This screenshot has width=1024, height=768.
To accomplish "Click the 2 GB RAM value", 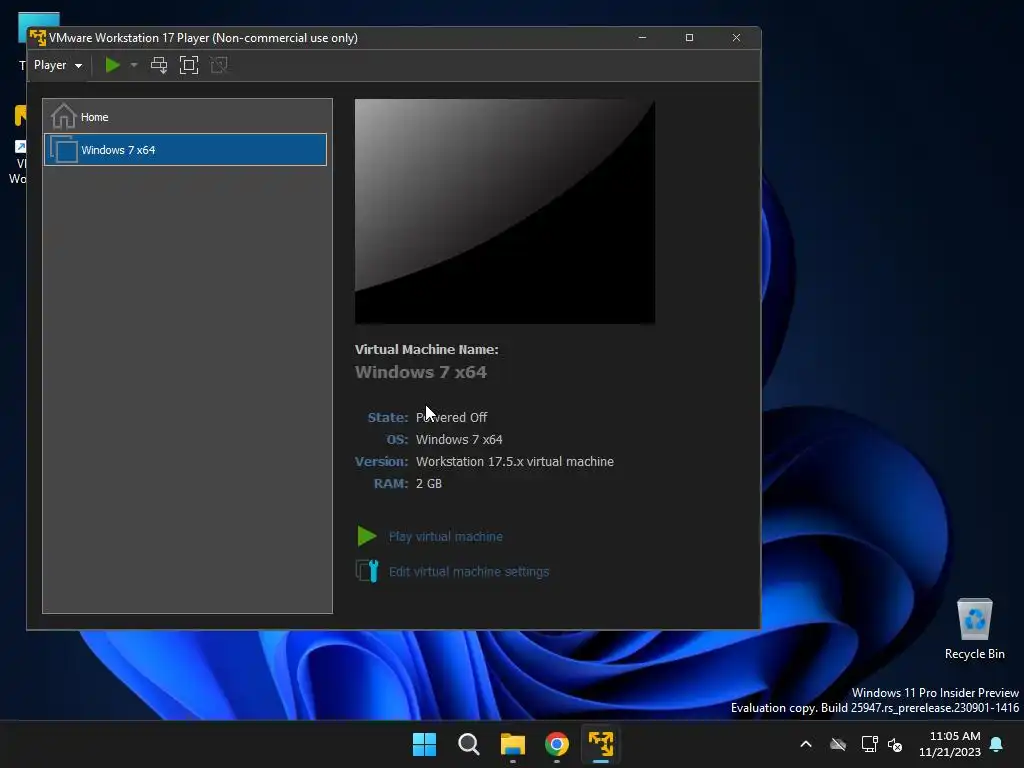I will pyautogui.click(x=429, y=484).
